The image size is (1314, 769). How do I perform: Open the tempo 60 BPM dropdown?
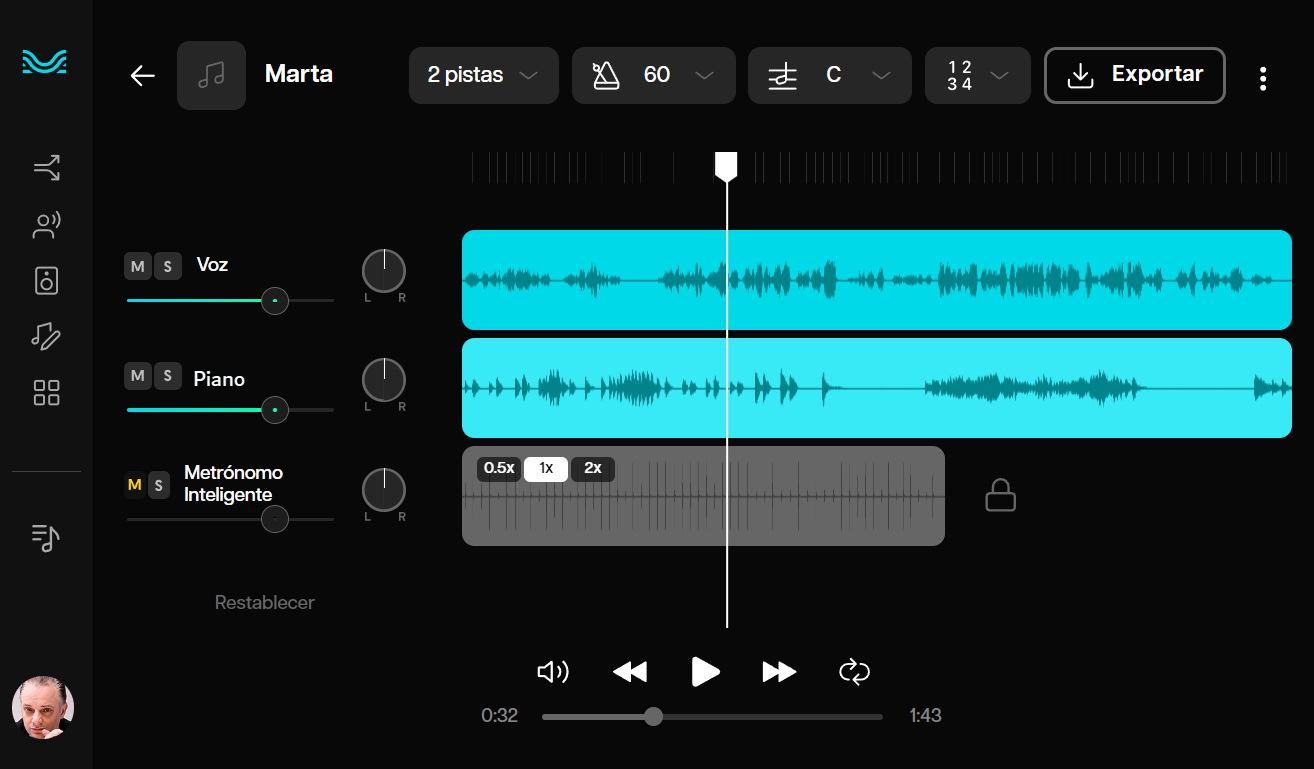pyautogui.click(x=654, y=75)
